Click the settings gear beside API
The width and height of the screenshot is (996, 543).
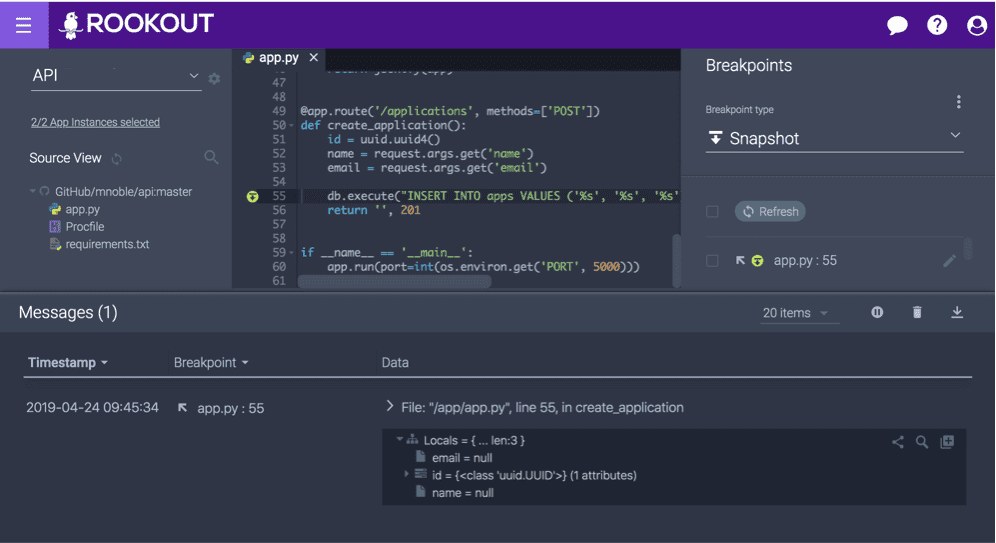(214, 78)
